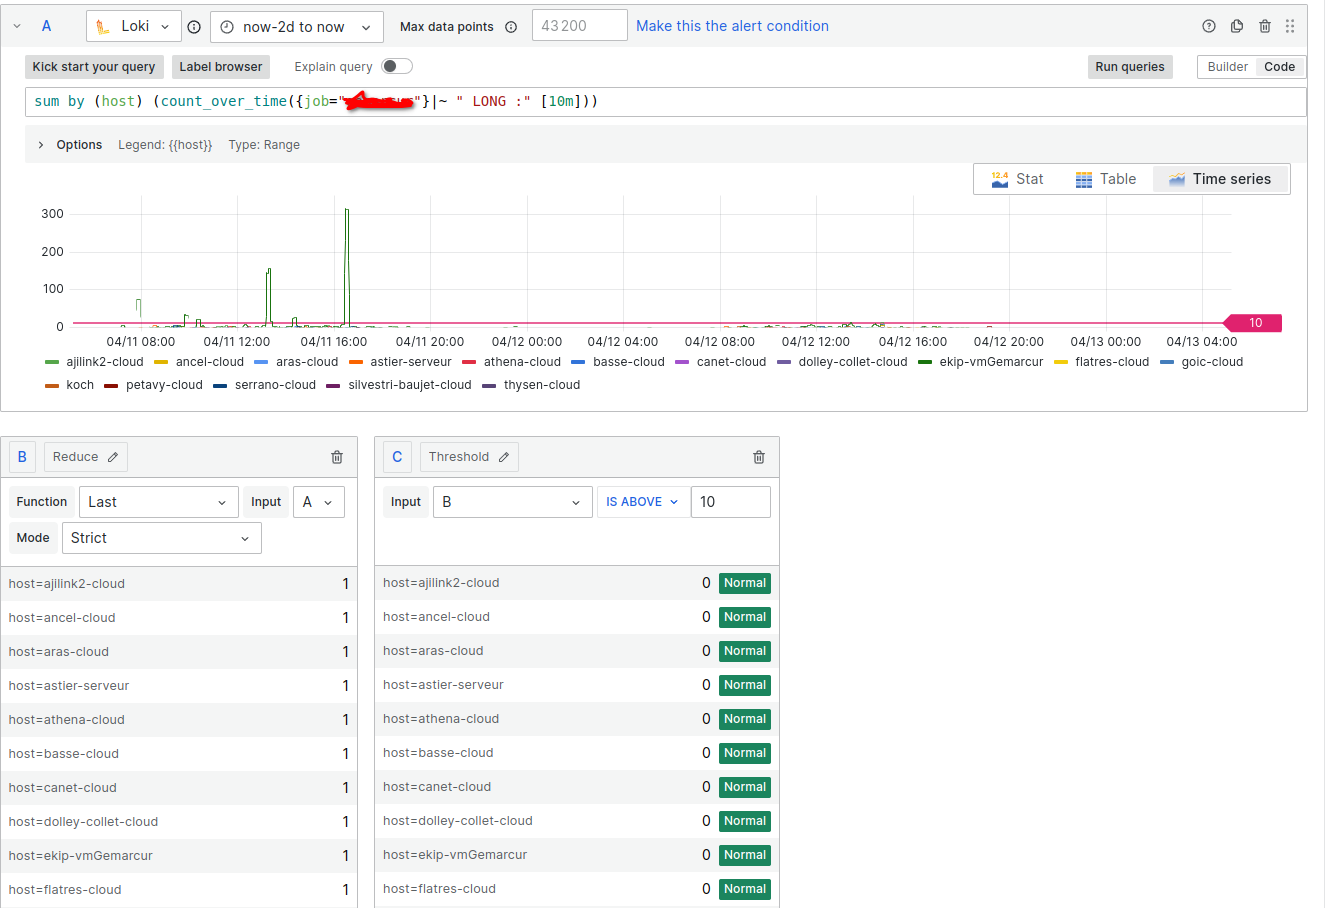The width and height of the screenshot is (1325, 908).
Task: Click the ajilink2-cloud legend color swatch
Action: 52,362
